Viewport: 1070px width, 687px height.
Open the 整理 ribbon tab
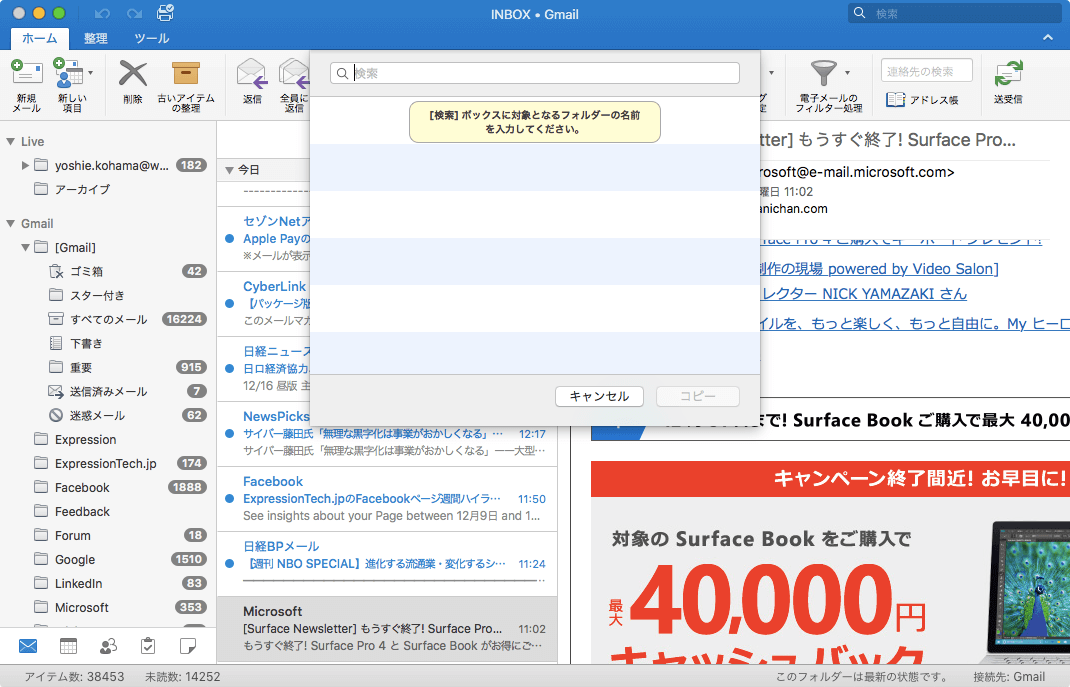point(96,38)
